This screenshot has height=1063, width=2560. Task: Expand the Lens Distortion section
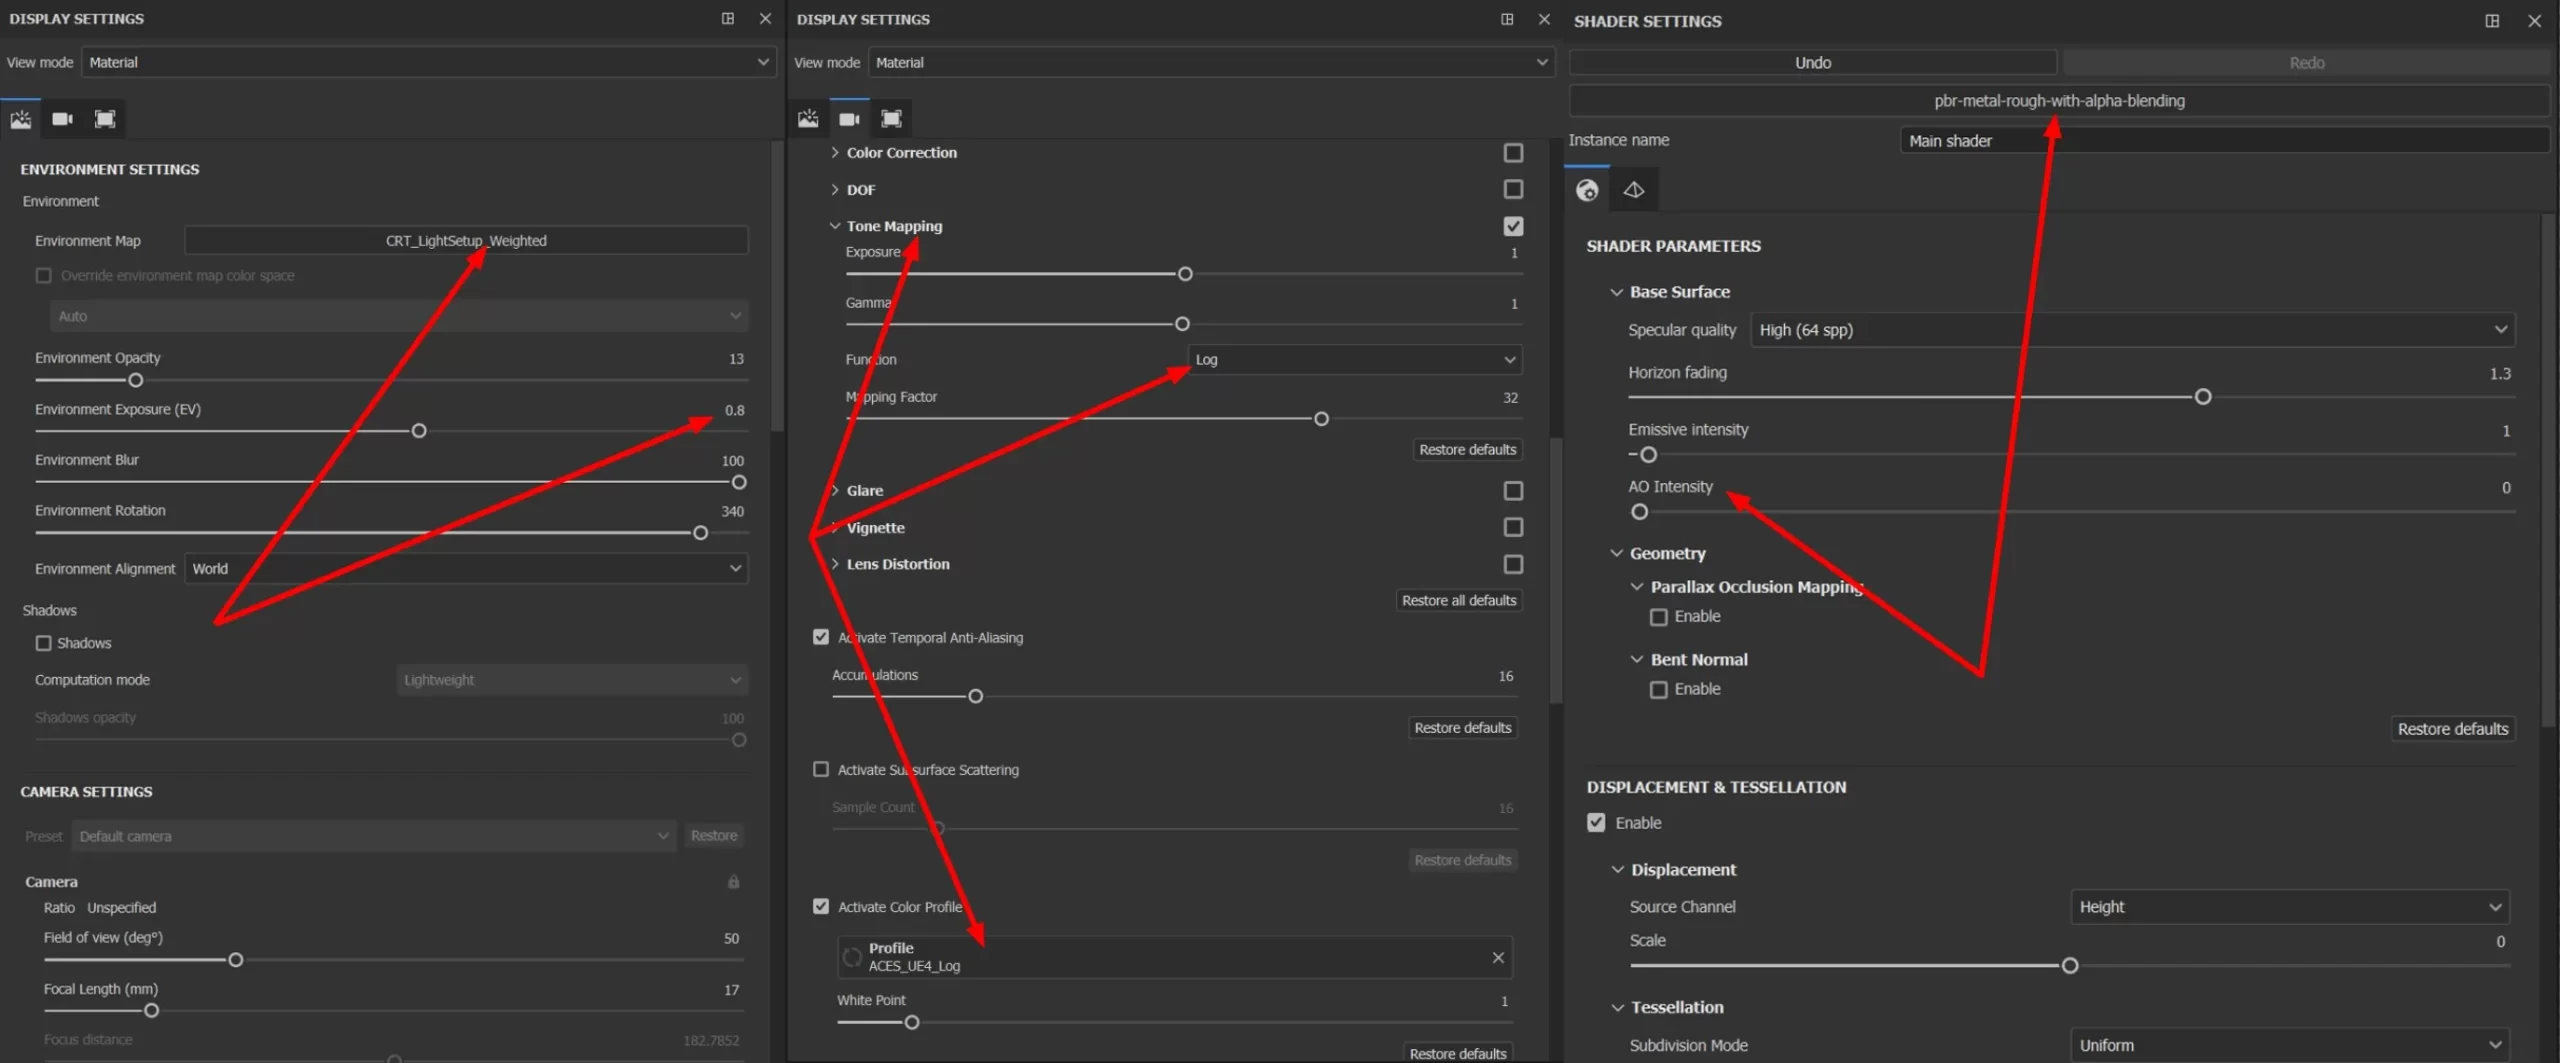pyautogui.click(x=835, y=564)
